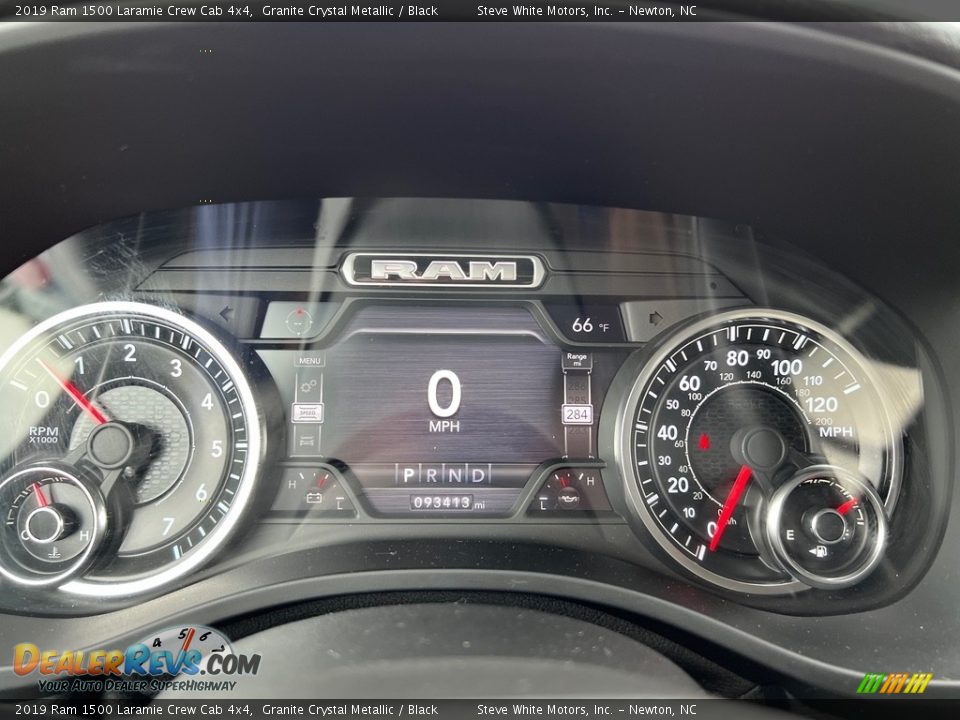The height and width of the screenshot is (720, 960).
Task: Tap the compass heading indicator
Action: pyautogui.click(x=299, y=320)
